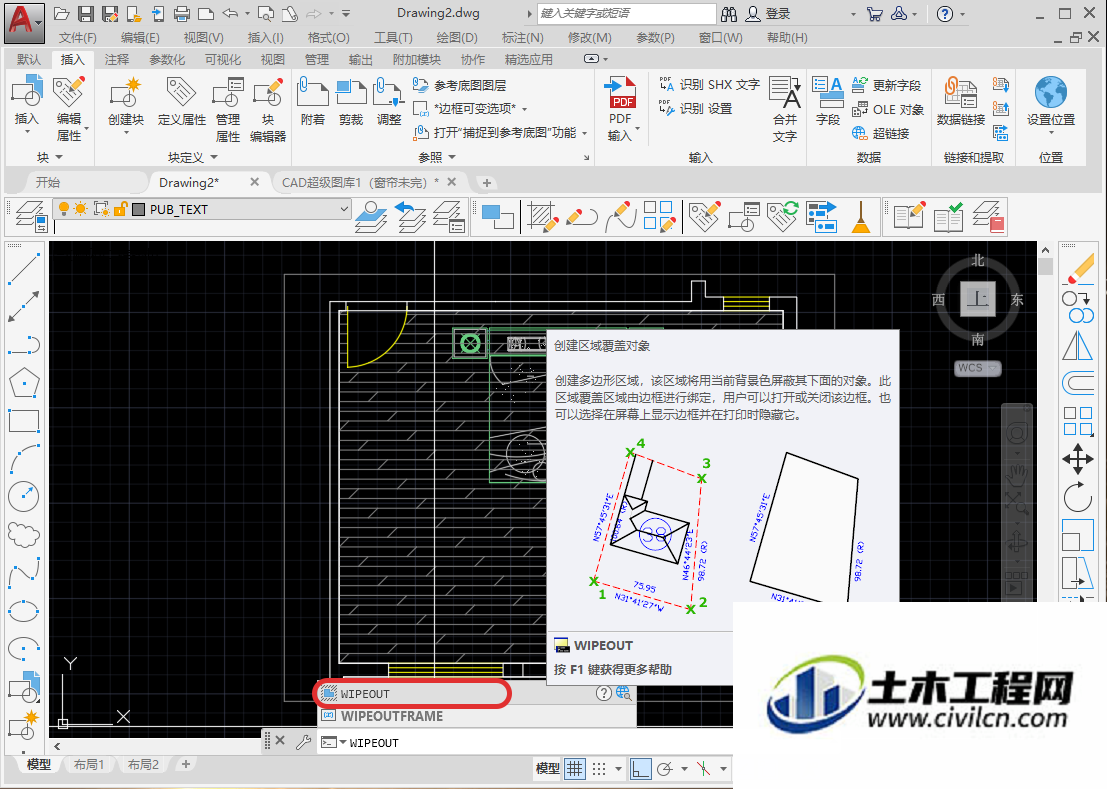Toggle polar tracking in status bar

pyautogui.click(x=664, y=769)
